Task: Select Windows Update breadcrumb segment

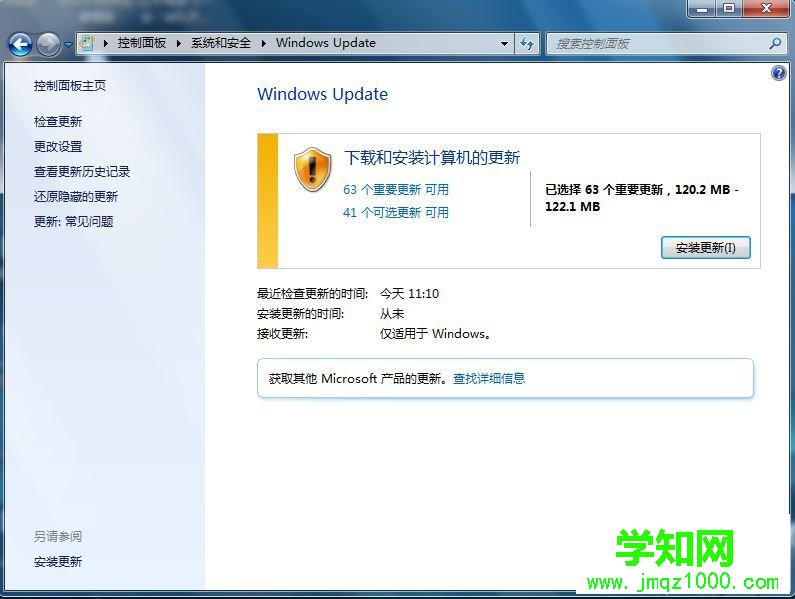Action: coord(326,43)
